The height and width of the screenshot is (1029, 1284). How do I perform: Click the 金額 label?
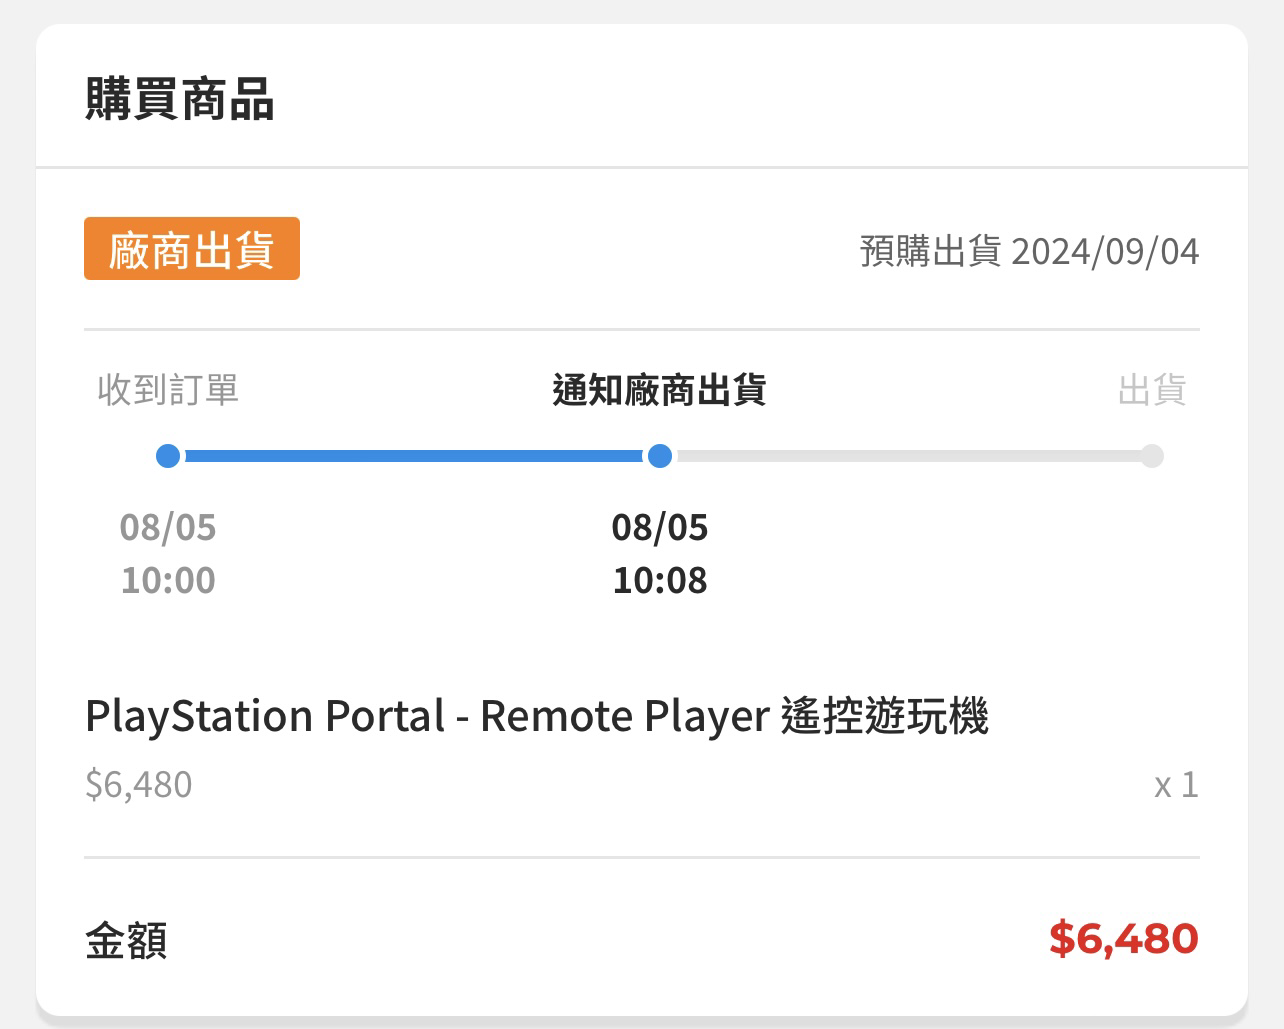point(126,941)
